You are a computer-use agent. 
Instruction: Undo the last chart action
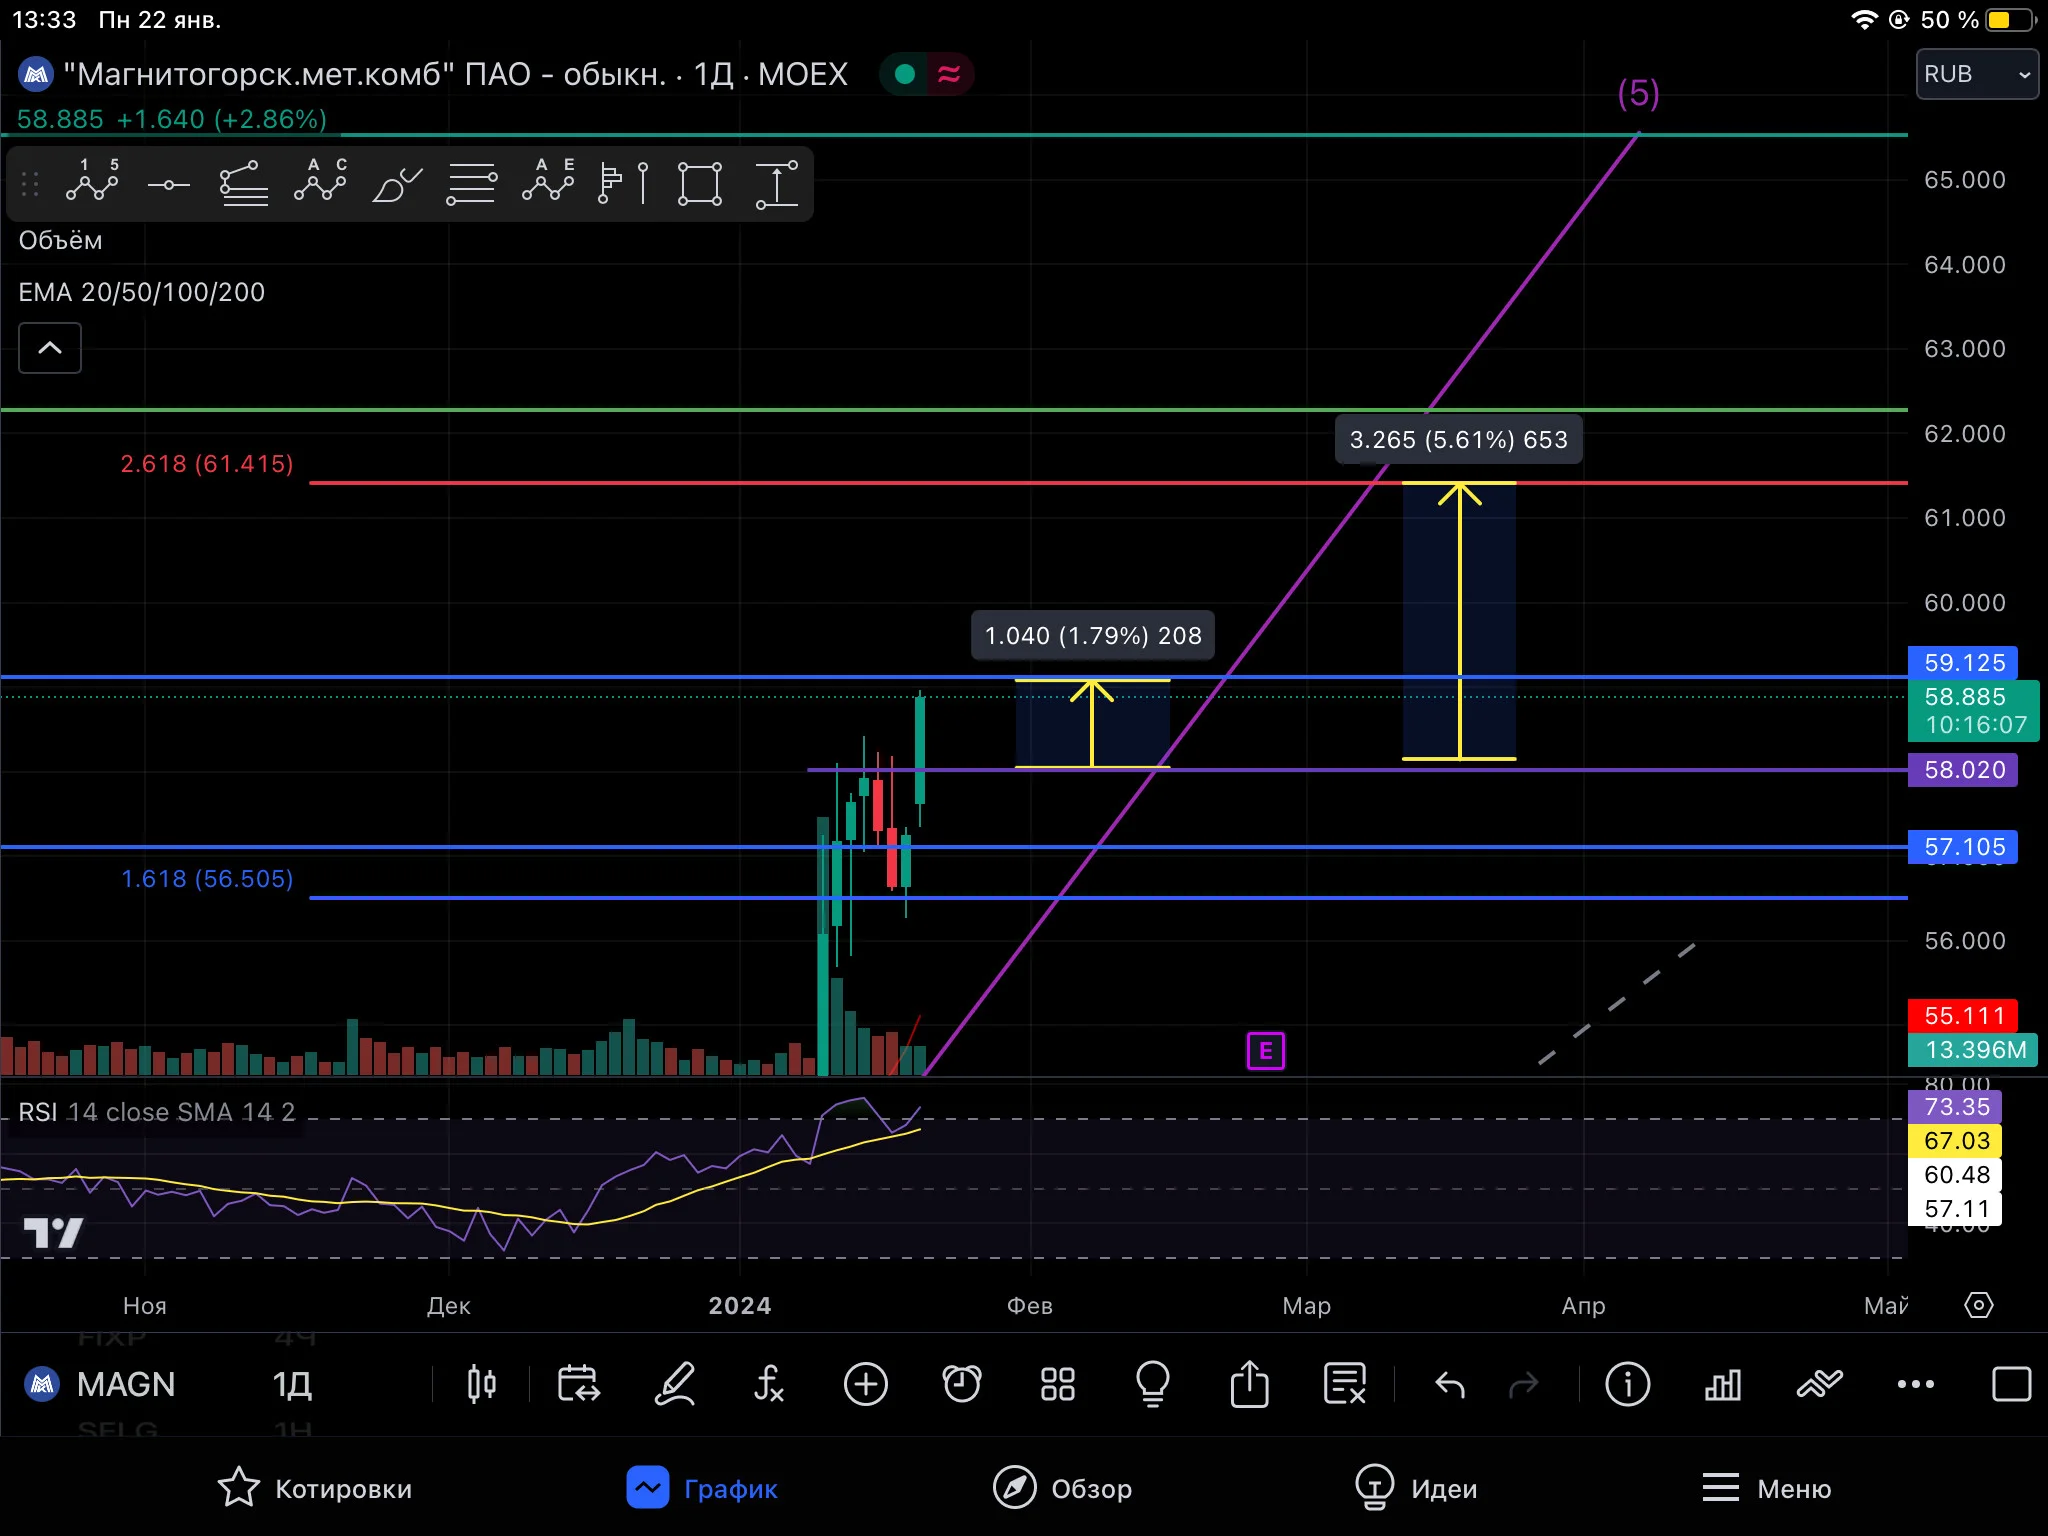click(x=1449, y=1385)
